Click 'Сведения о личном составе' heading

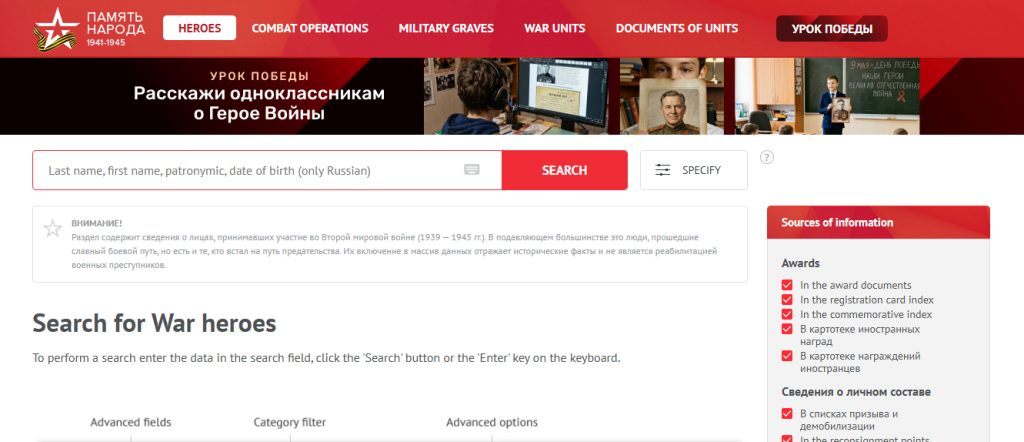(x=856, y=392)
